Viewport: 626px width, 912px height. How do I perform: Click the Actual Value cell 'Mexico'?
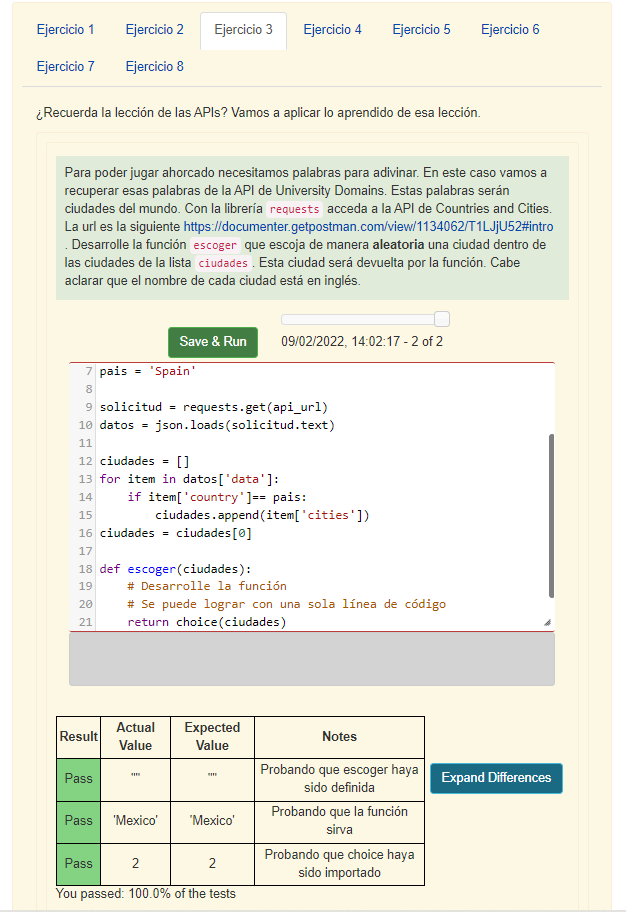point(136,821)
